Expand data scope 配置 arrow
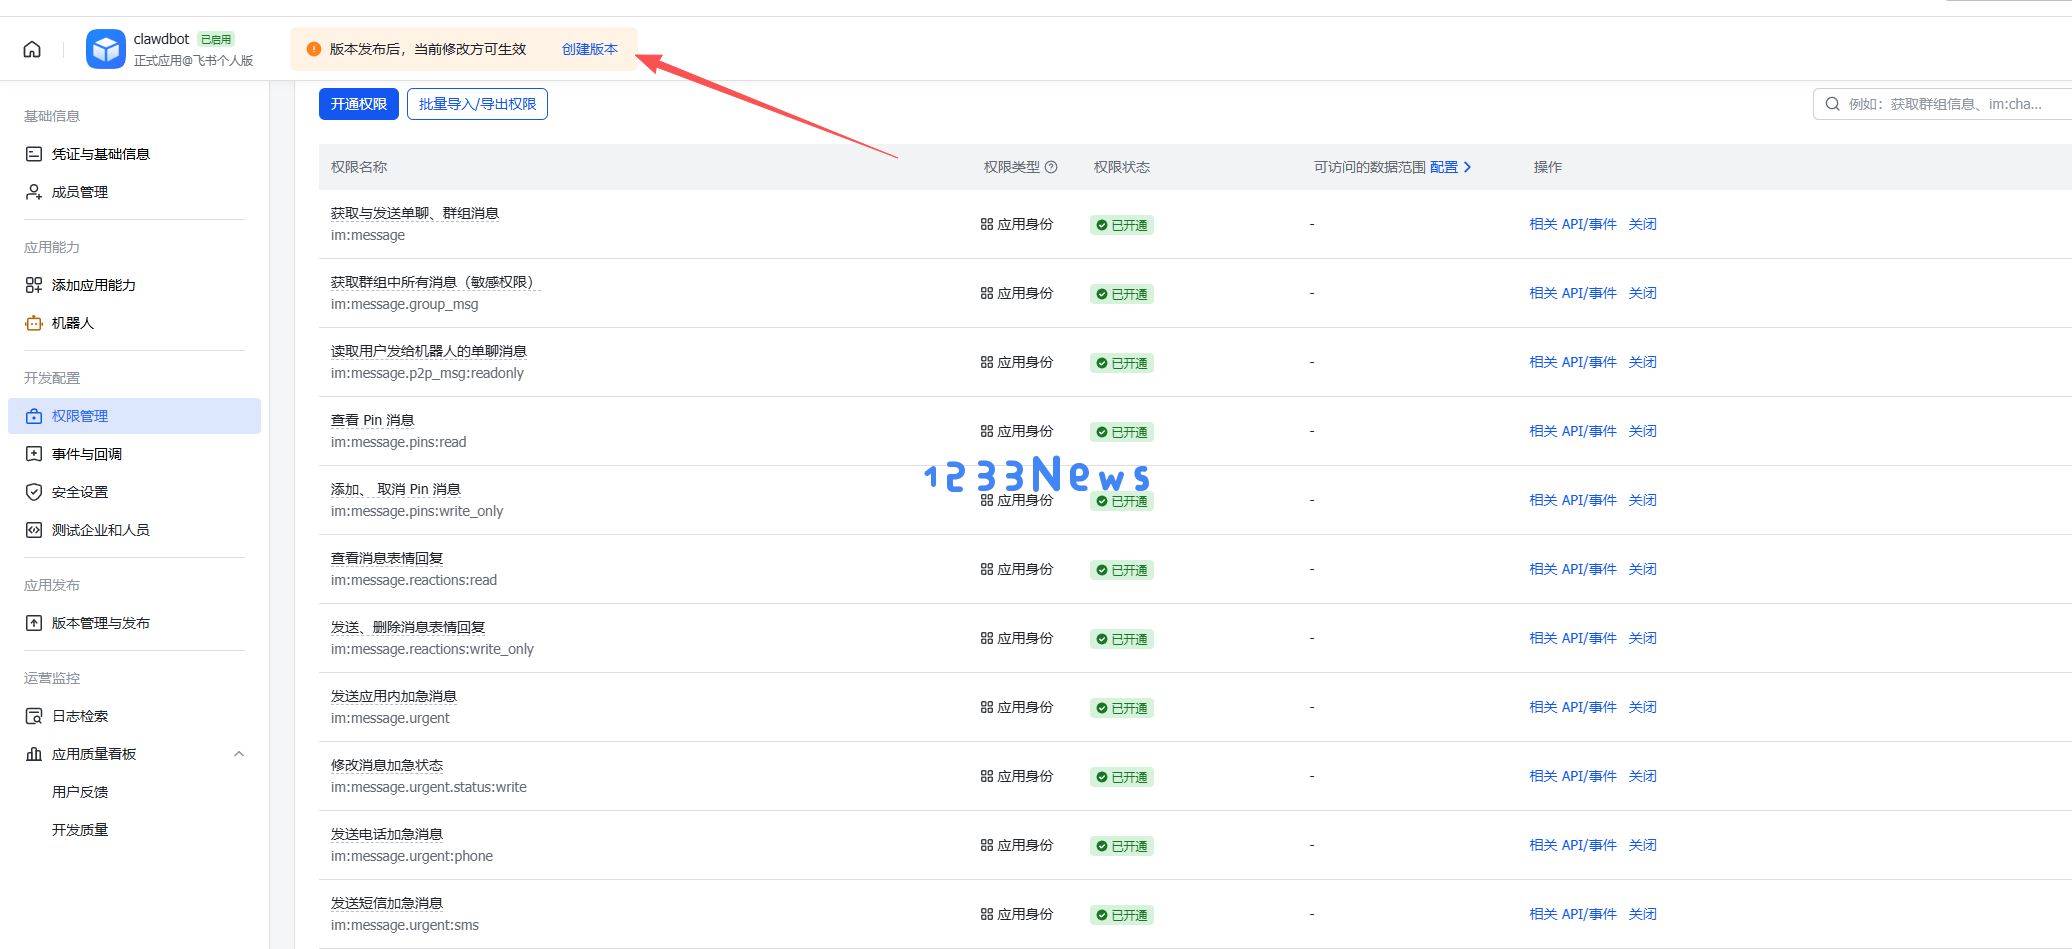Viewport: 2072px width, 949px height. click(x=1467, y=167)
